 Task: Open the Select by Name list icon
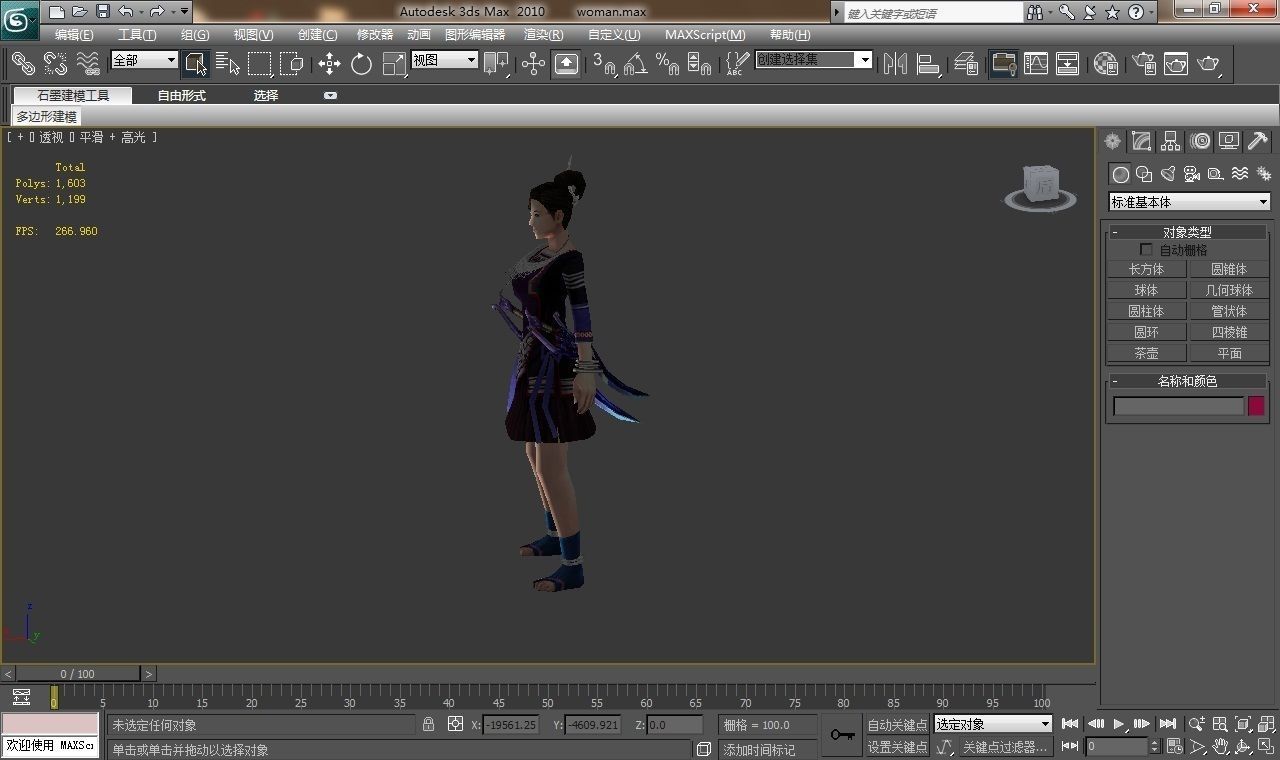pyautogui.click(x=228, y=64)
